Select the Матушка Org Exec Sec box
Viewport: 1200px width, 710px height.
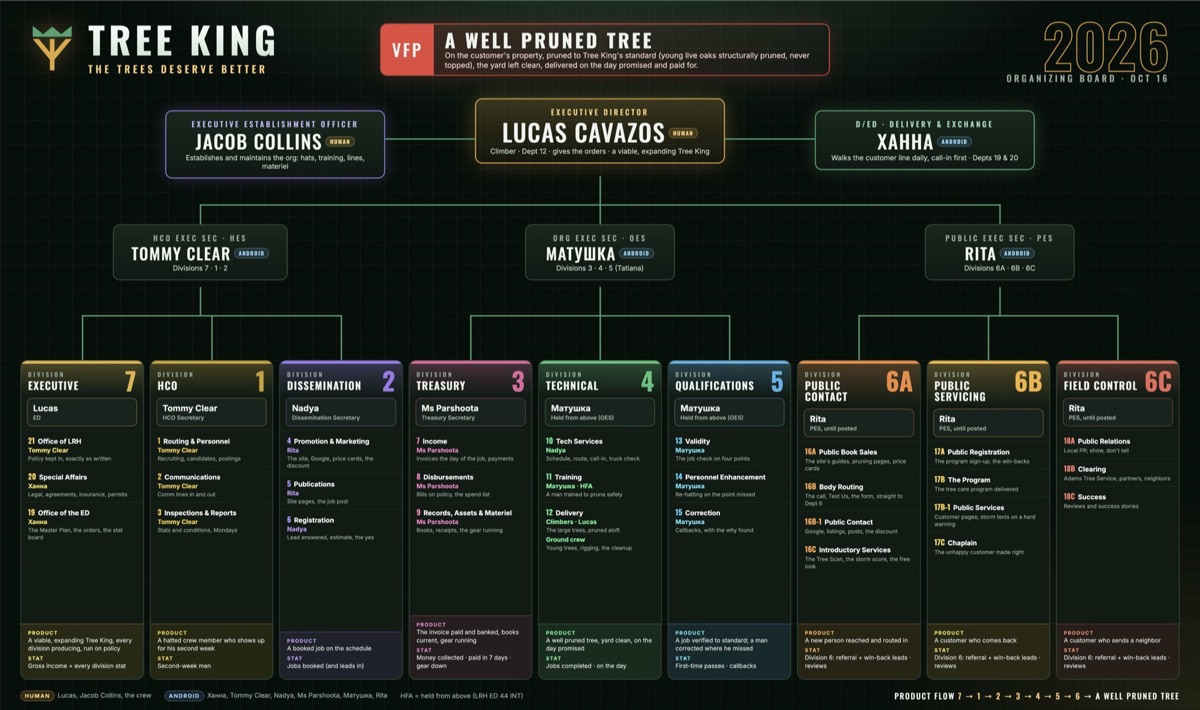coord(600,252)
